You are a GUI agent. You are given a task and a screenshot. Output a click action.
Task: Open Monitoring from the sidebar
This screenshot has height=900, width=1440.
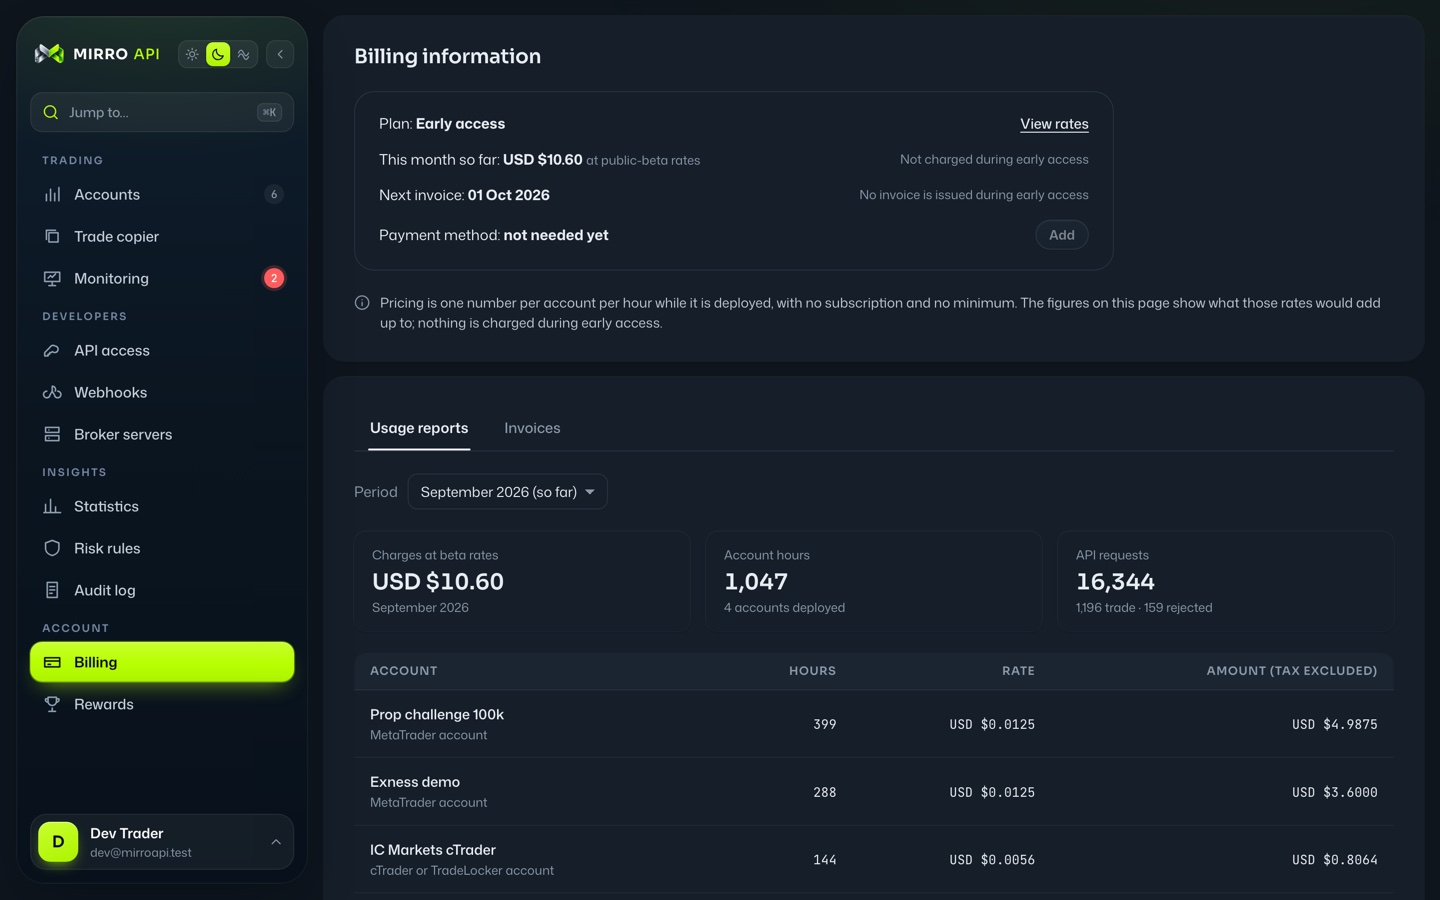162,278
